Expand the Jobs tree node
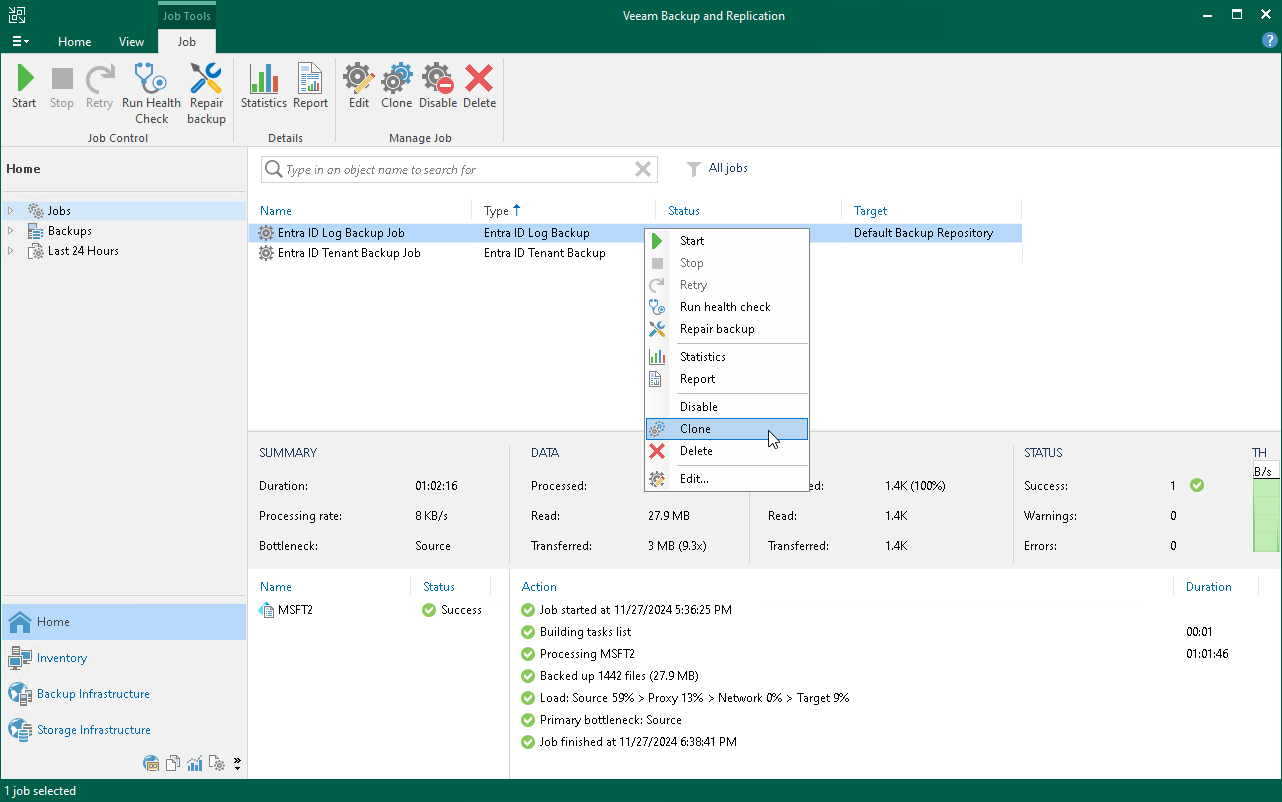The image size is (1282, 802). [12, 211]
